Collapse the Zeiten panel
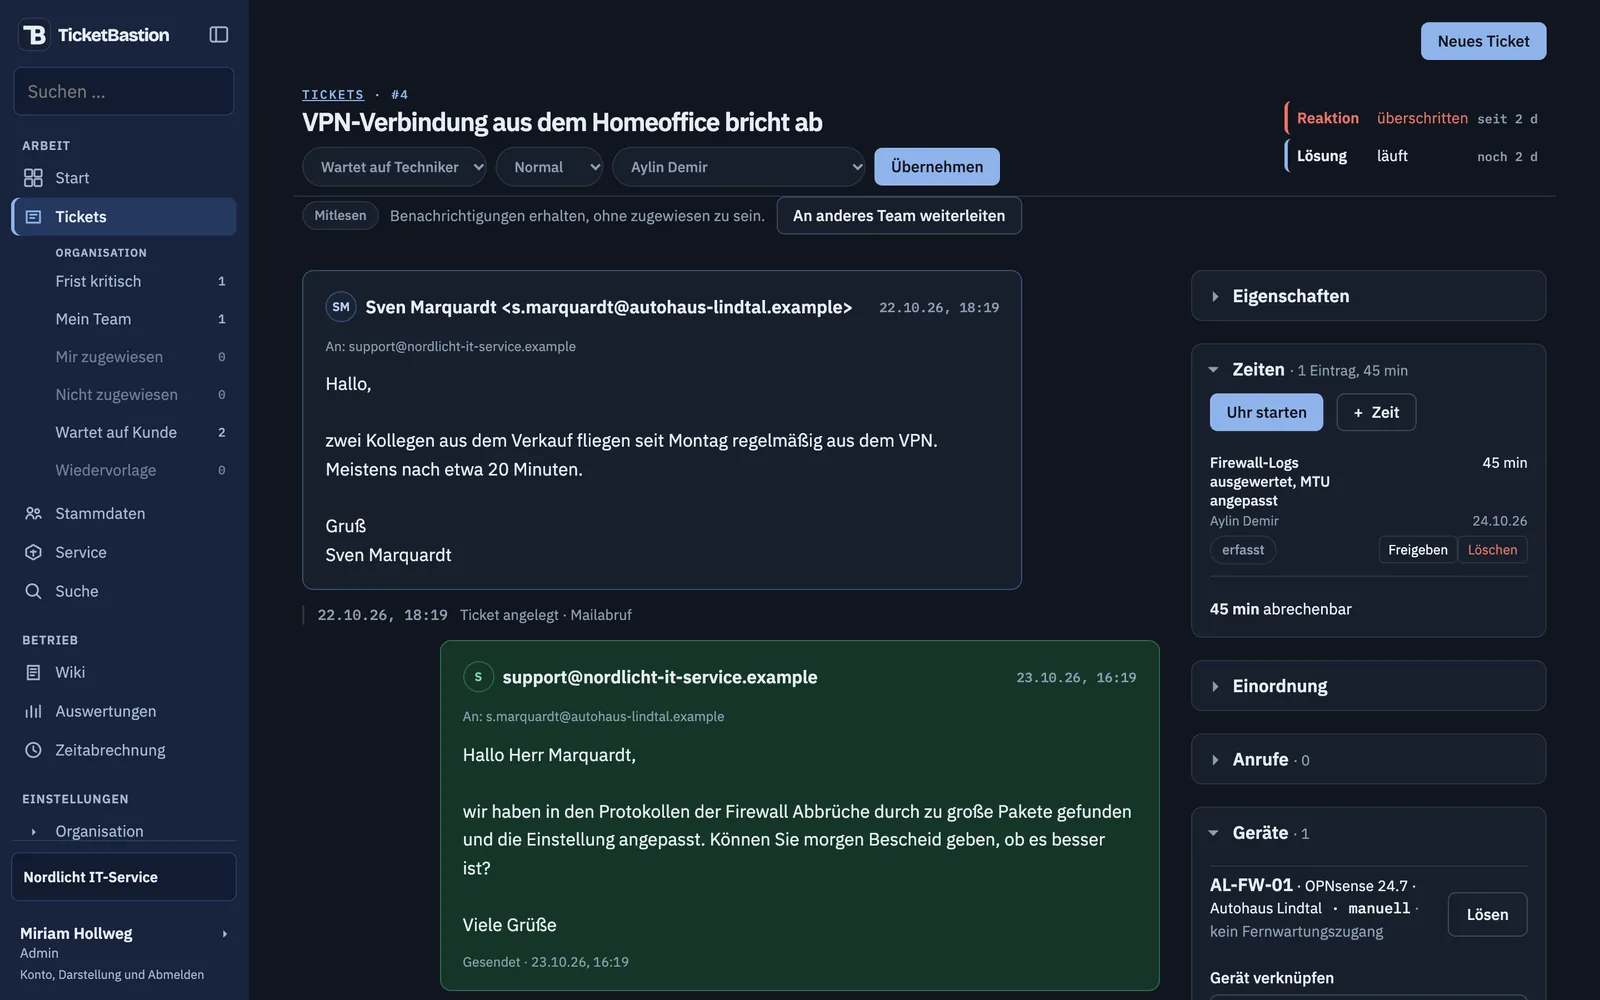The image size is (1600, 1000). click(1368, 370)
